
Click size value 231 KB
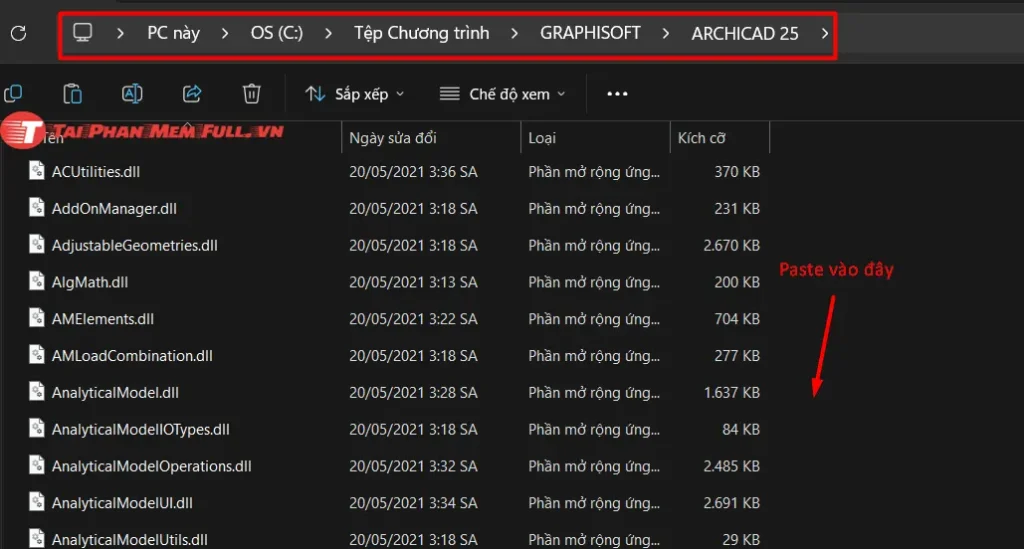point(737,208)
